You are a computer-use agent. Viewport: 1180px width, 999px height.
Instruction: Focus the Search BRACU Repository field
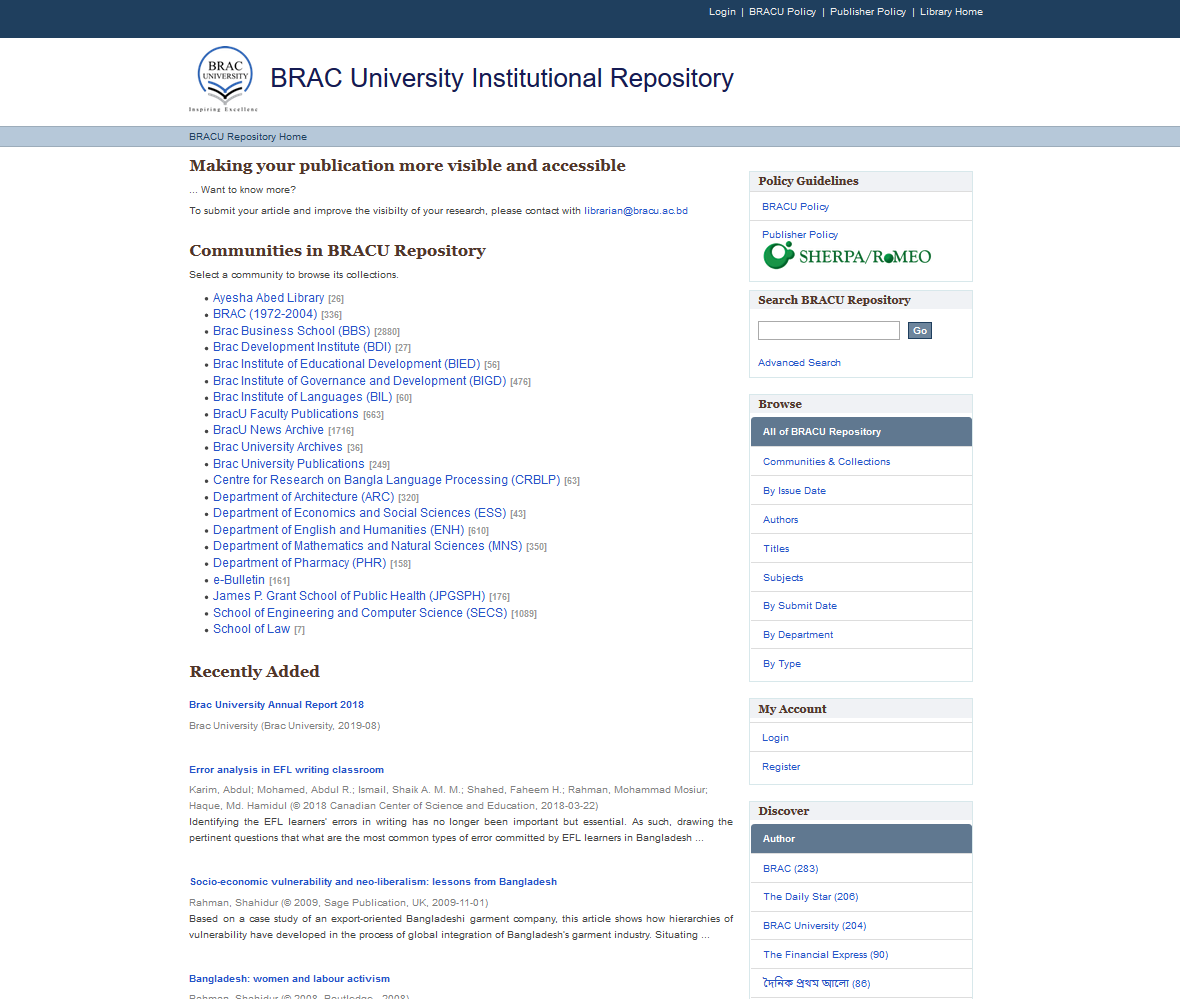(x=829, y=330)
